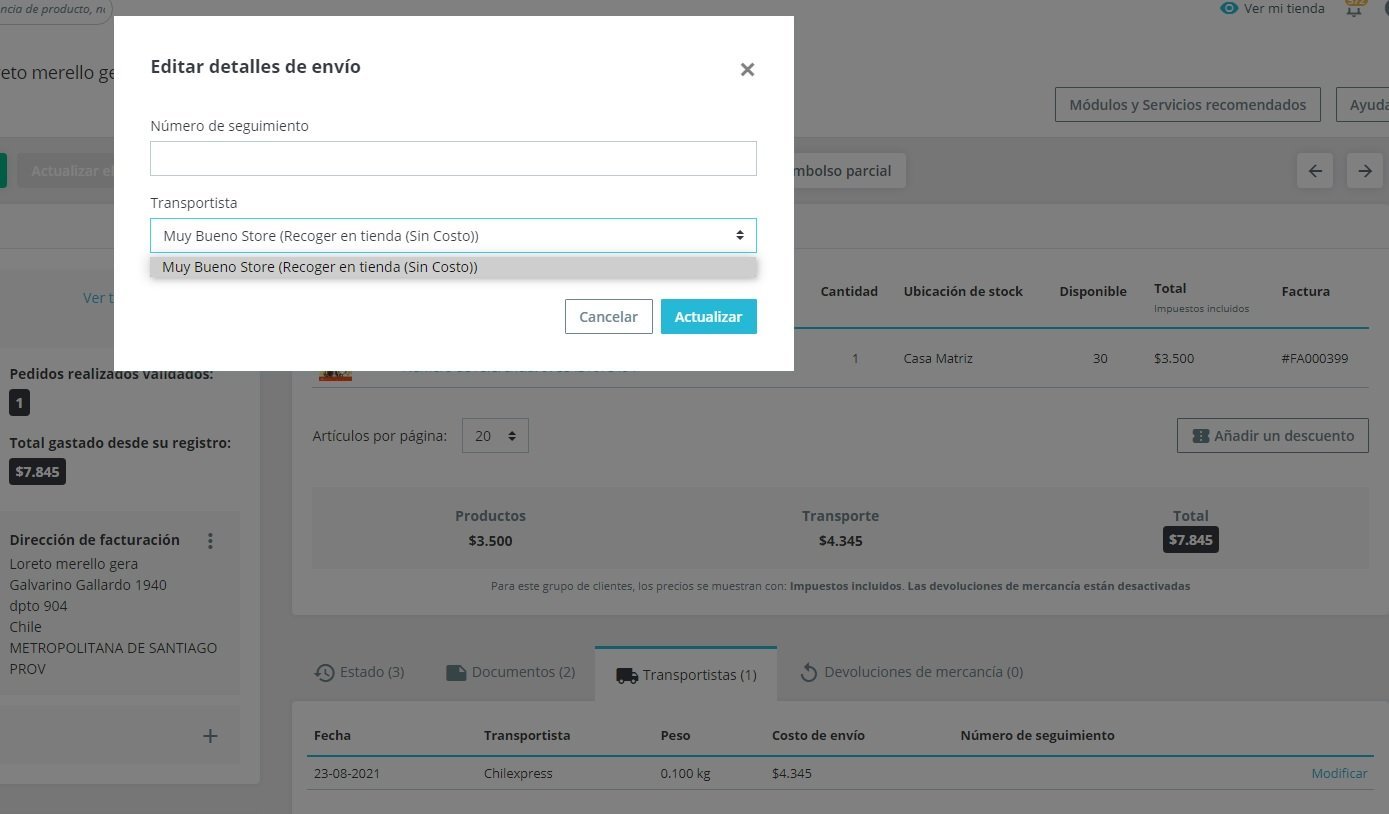1389x814 pixels.
Task: Click the Cancelar button
Action: coord(608,316)
